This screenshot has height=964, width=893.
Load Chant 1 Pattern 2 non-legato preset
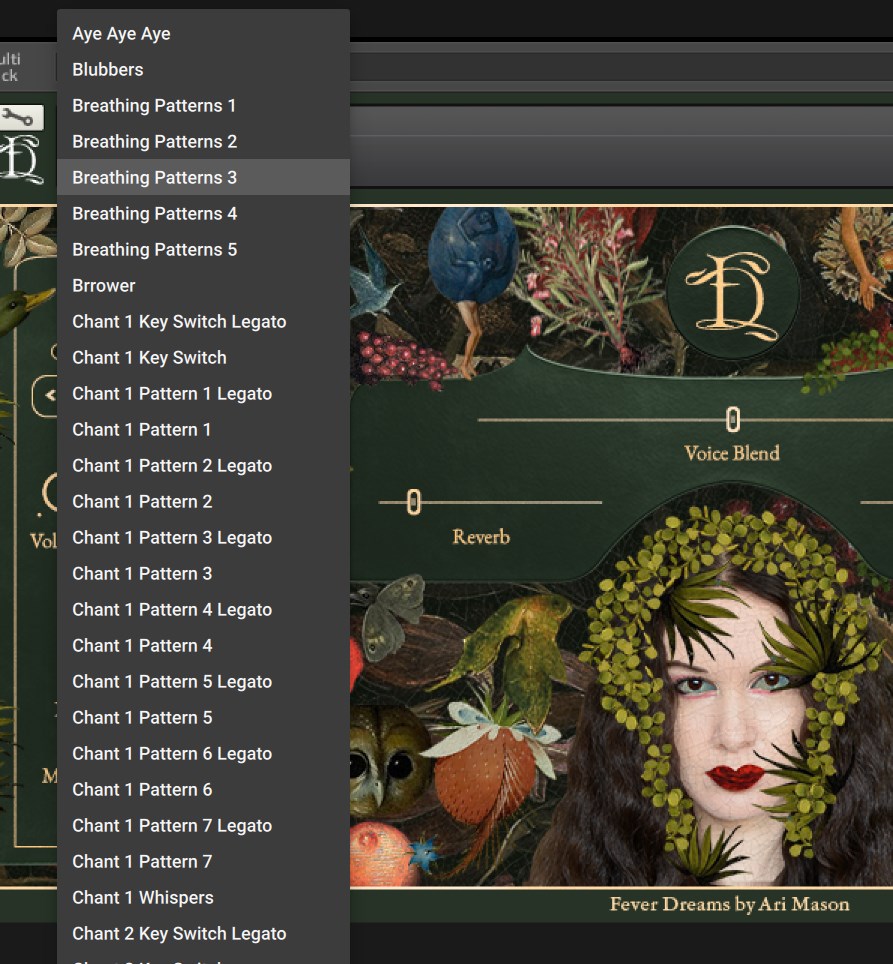coord(142,502)
